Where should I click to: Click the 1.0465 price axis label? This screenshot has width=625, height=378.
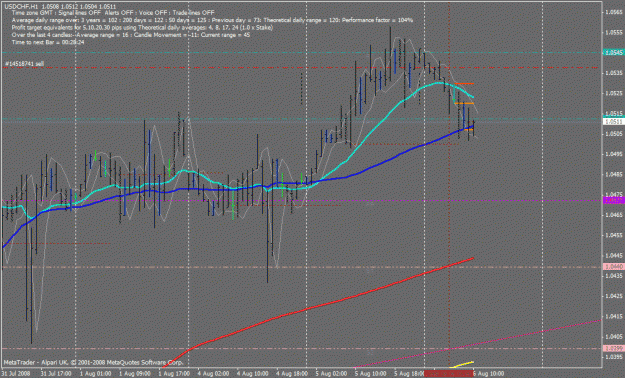614,215
